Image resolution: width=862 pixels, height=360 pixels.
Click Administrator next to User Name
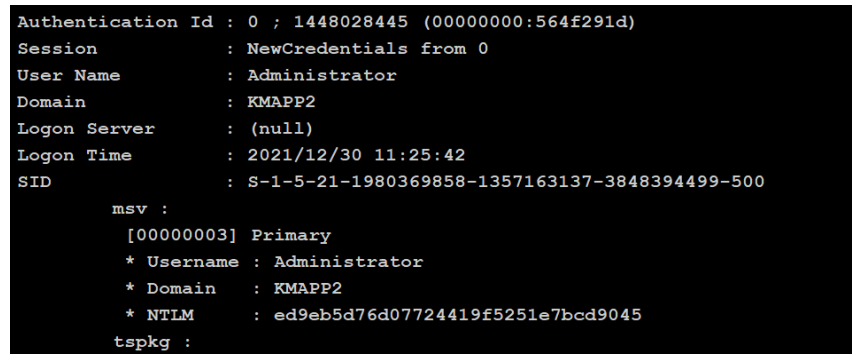pyautogui.click(x=322, y=75)
